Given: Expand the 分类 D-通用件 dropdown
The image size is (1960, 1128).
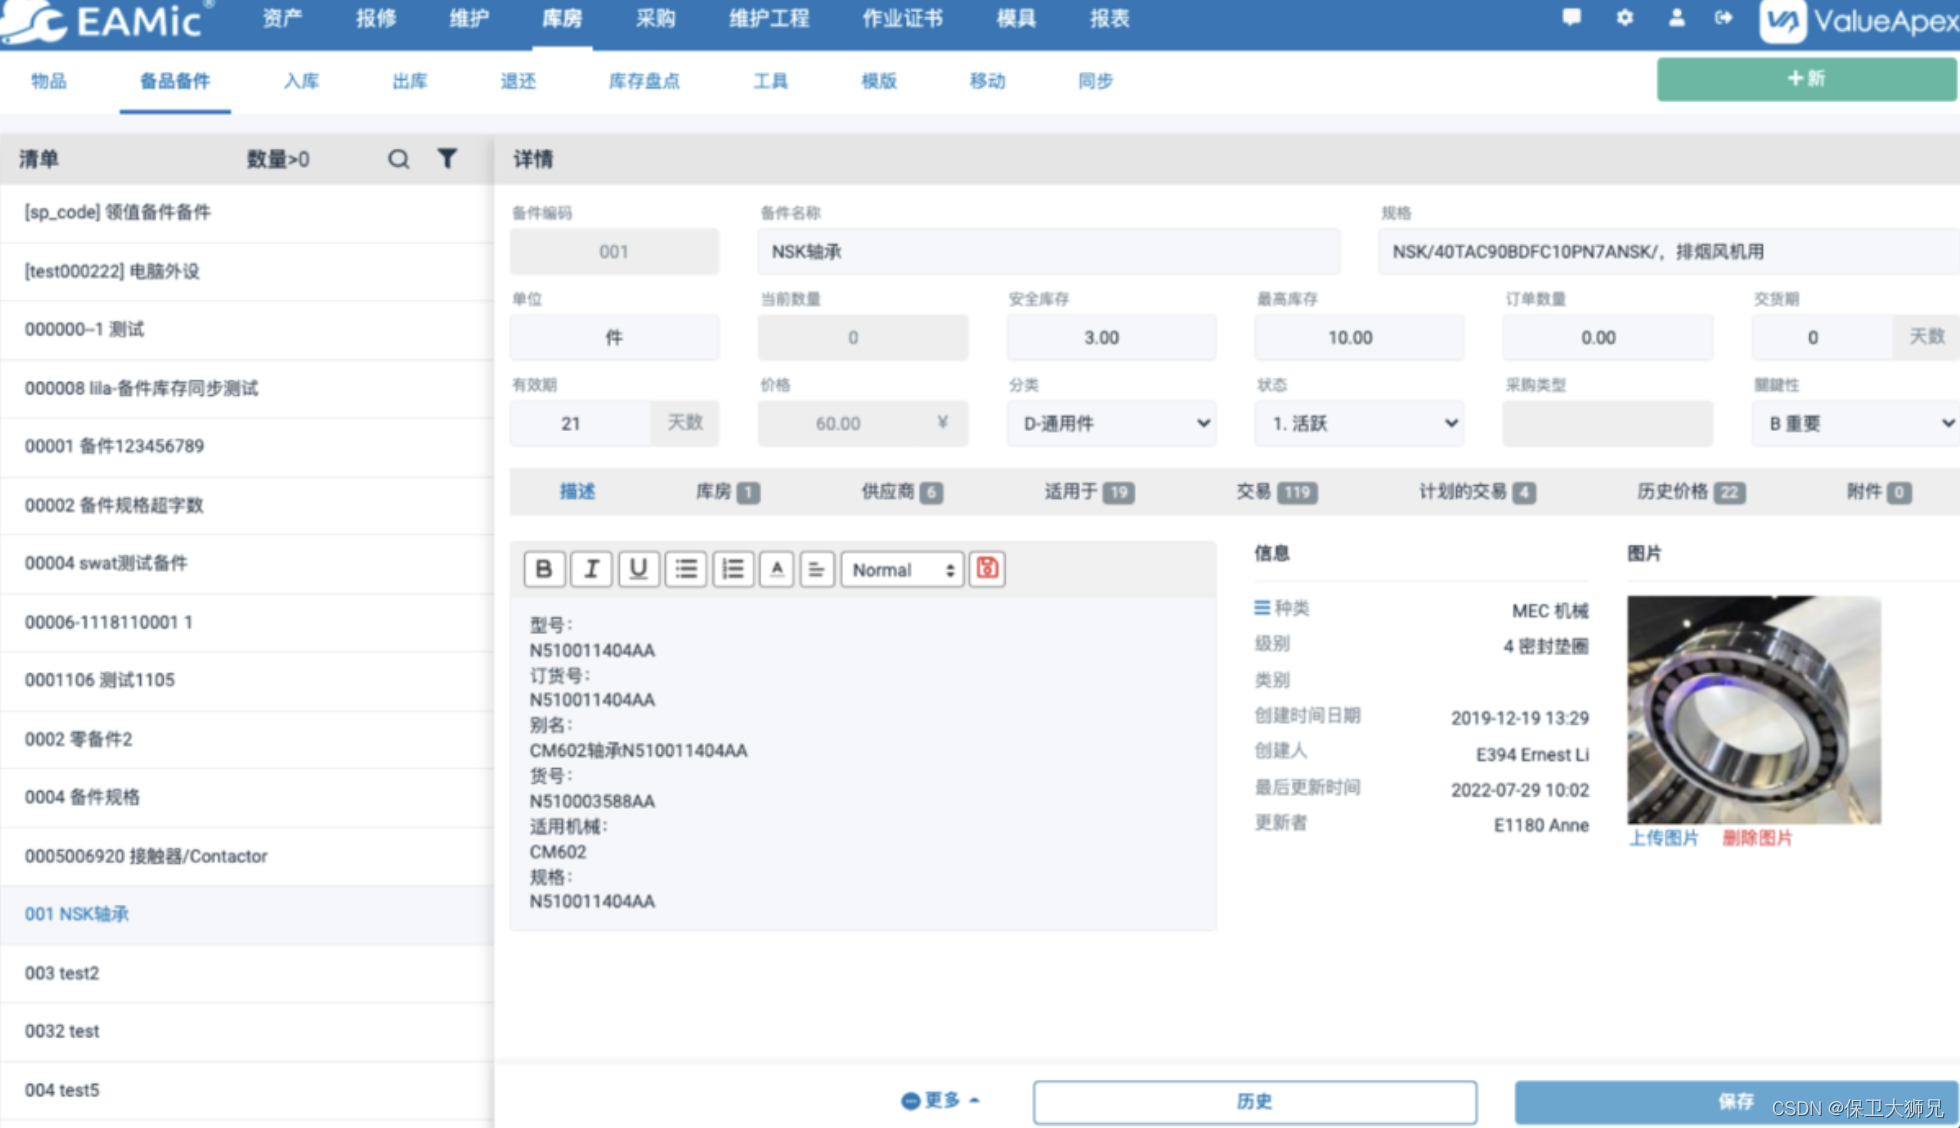Looking at the screenshot, I should click(x=1111, y=423).
